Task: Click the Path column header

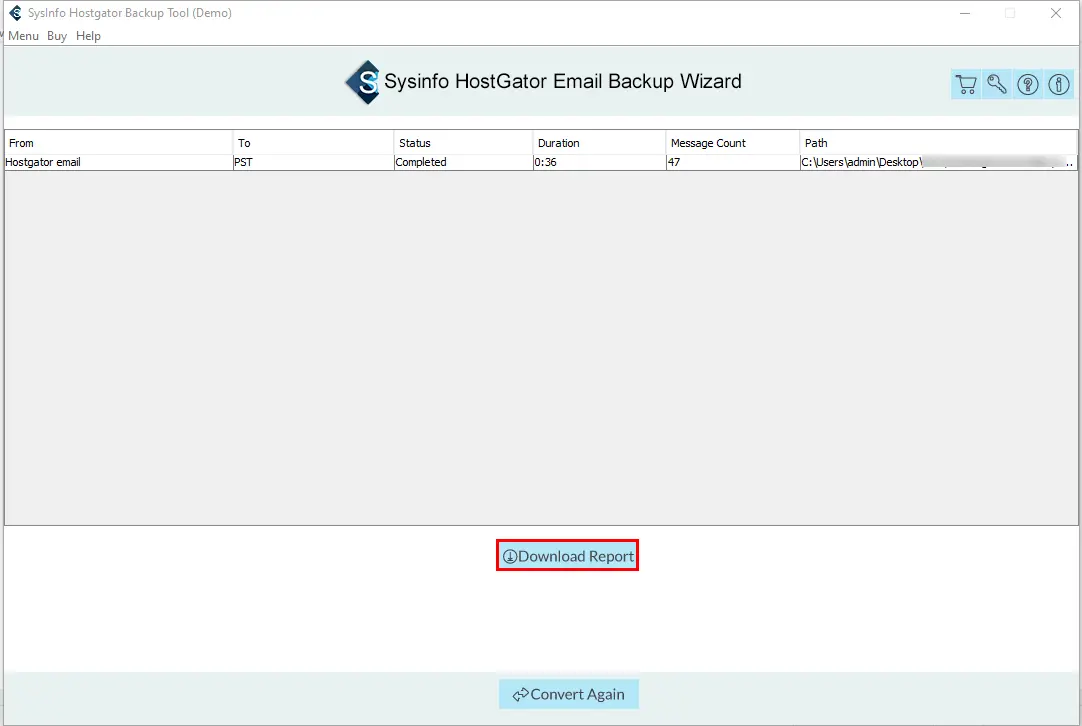Action: (x=938, y=143)
